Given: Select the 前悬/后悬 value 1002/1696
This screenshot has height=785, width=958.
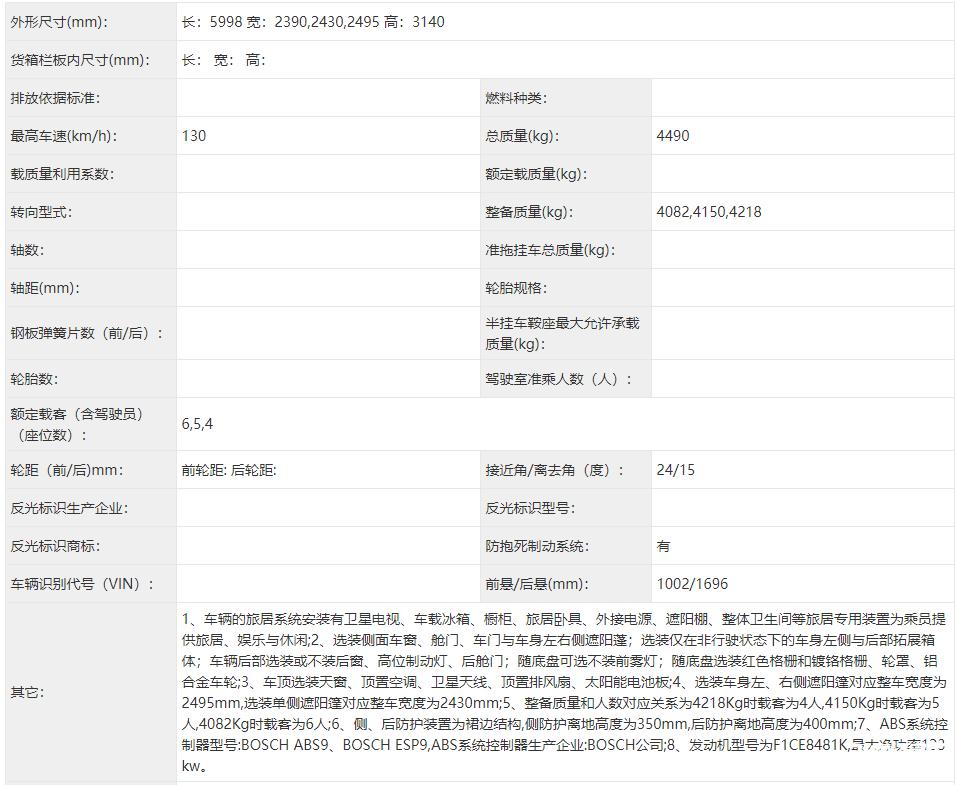Looking at the screenshot, I should point(688,584).
